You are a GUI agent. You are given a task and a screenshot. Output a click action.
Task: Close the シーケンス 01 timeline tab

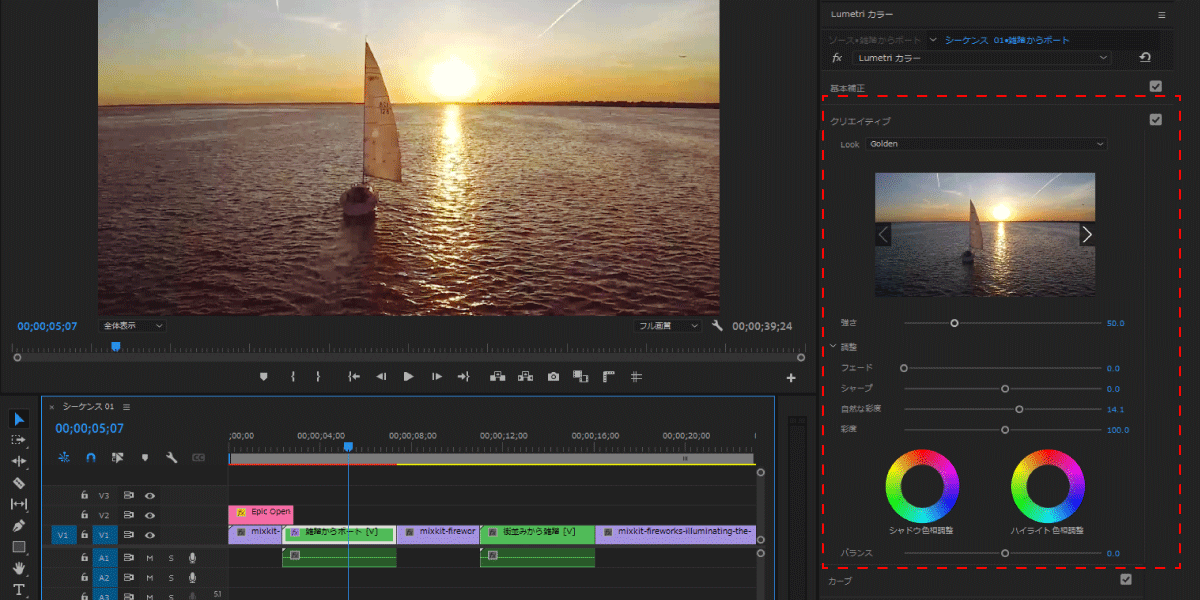click(52, 407)
